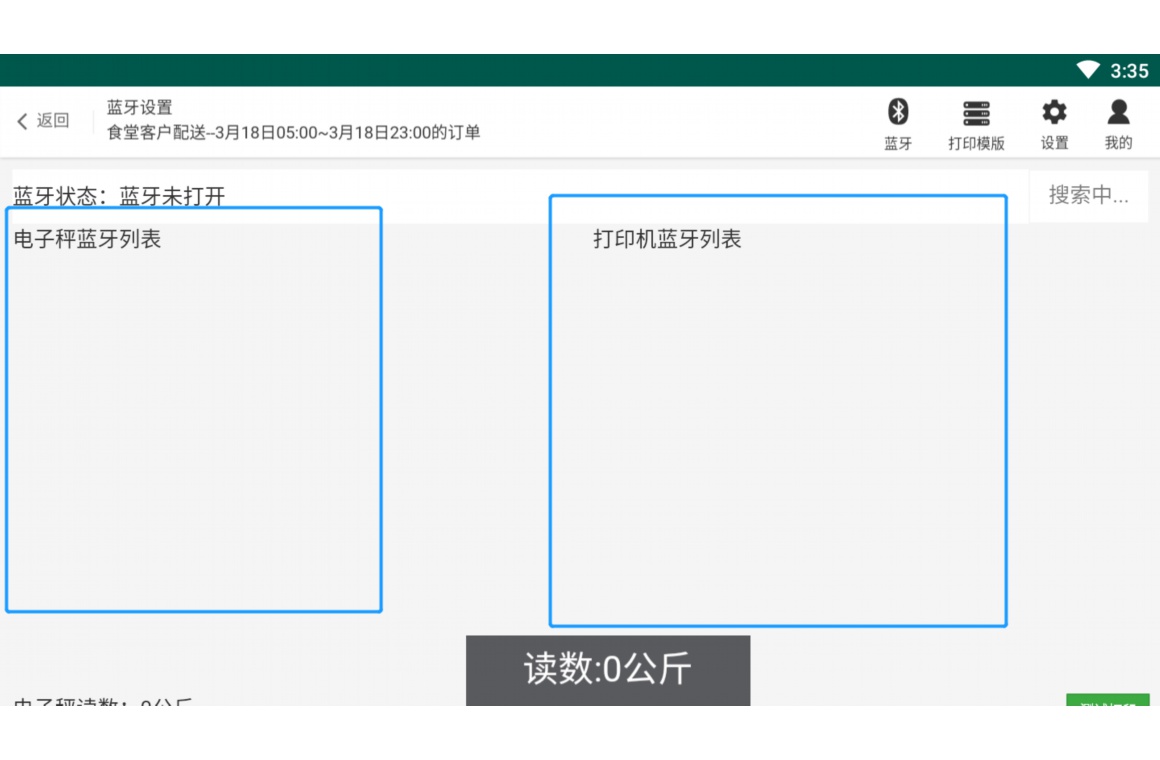The height and width of the screenshot is (760, 1160).
Task: Select the 蓝牙设置 page title
Action: [140, 108]
